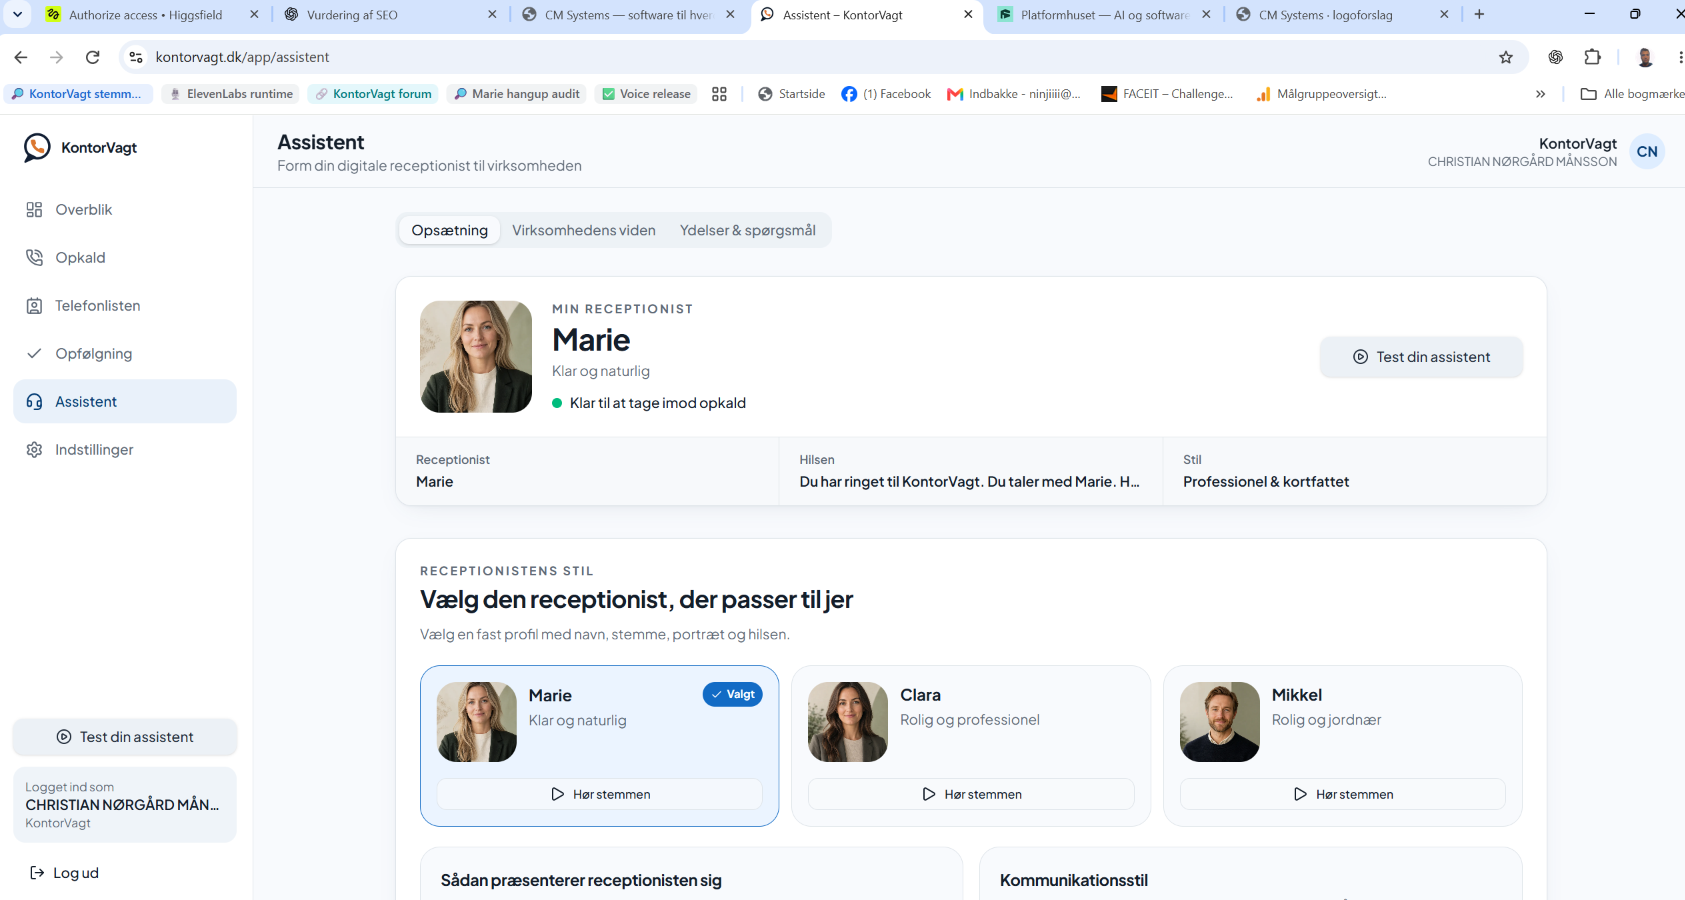This screenshot has height=900, width=1685.
Task: Open Overblik in the sidebar
Action: [x=125, y=210]
